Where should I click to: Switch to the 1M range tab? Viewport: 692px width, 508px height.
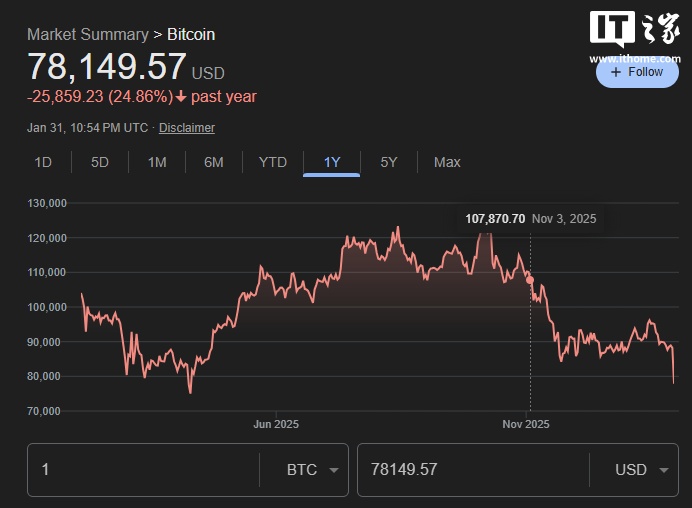(x=157, y=162)
